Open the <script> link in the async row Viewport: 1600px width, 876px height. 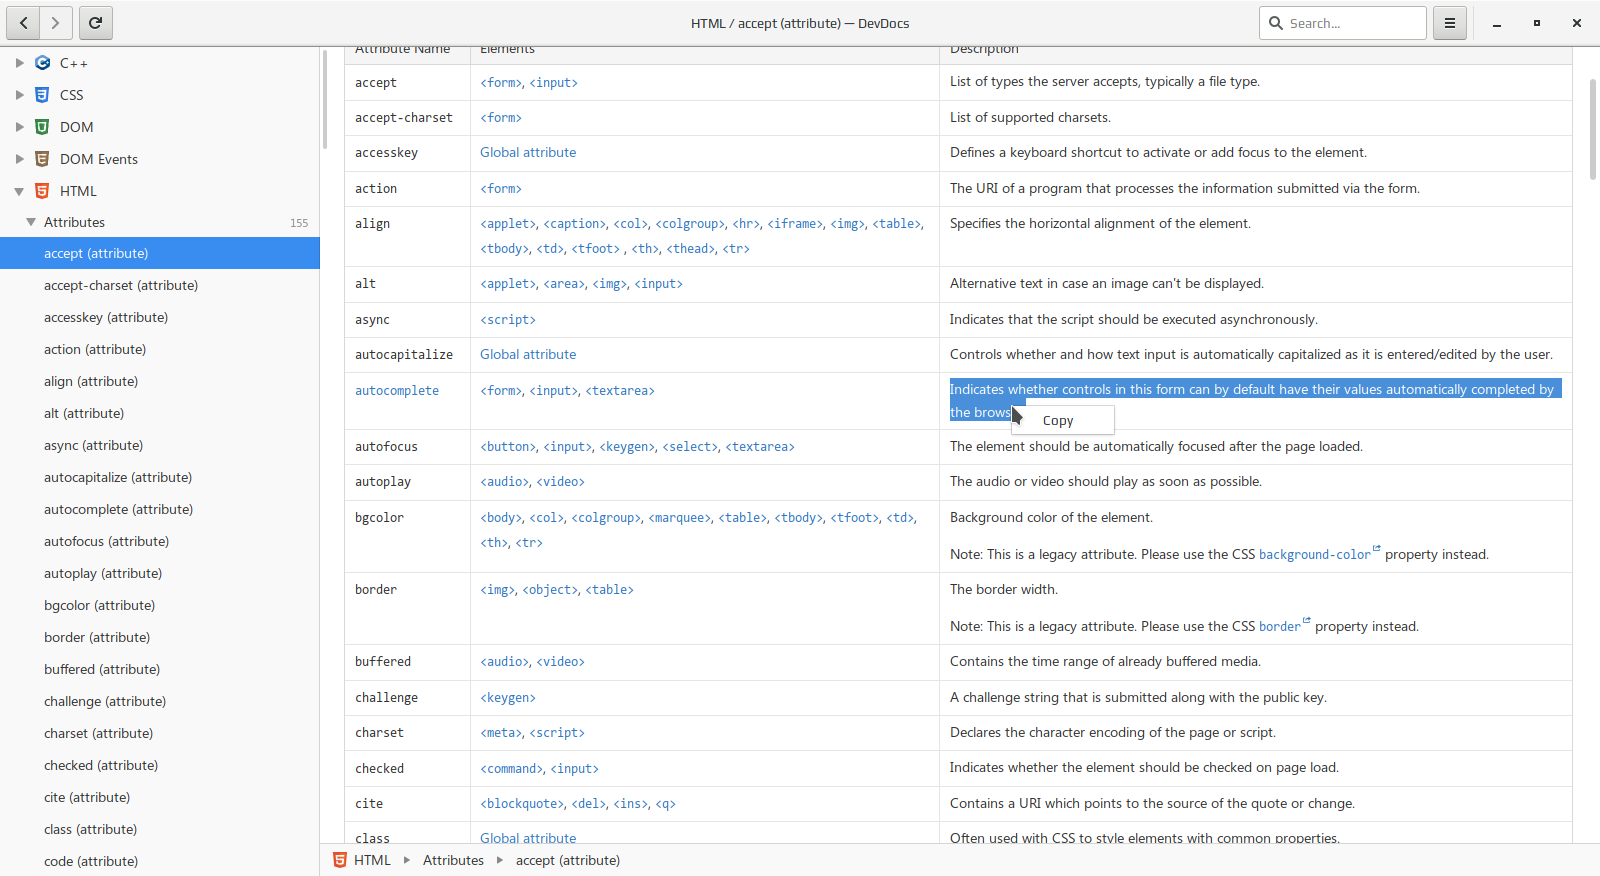(x=508, y=320)
